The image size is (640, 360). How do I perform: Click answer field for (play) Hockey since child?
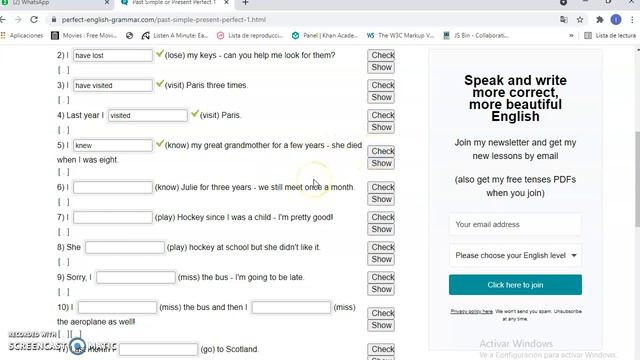click(113, 217)
